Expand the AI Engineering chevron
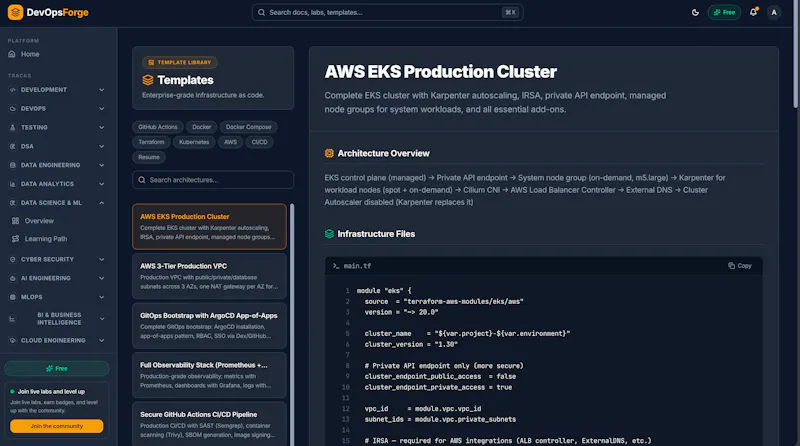 [102, 279]
